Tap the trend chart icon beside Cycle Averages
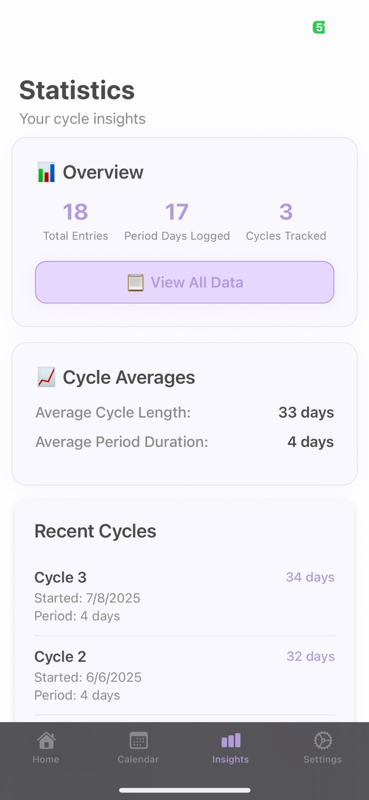 tap(46, 378)
